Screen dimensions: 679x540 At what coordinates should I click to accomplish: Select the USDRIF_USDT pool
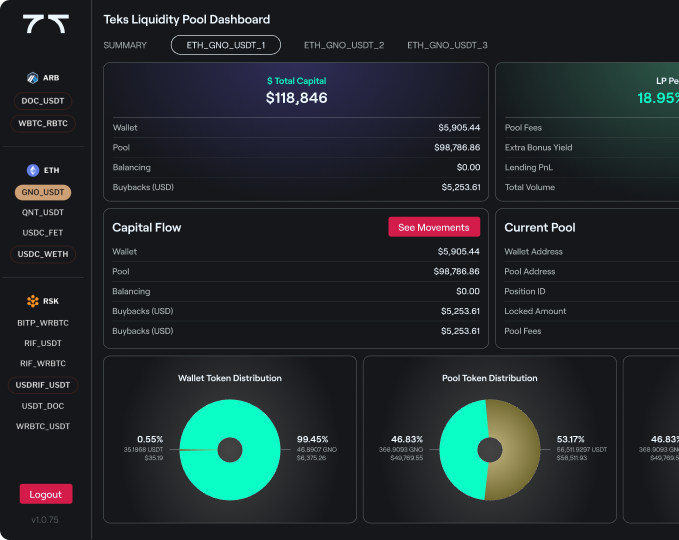pyautogui.click(x=45, y=385)
